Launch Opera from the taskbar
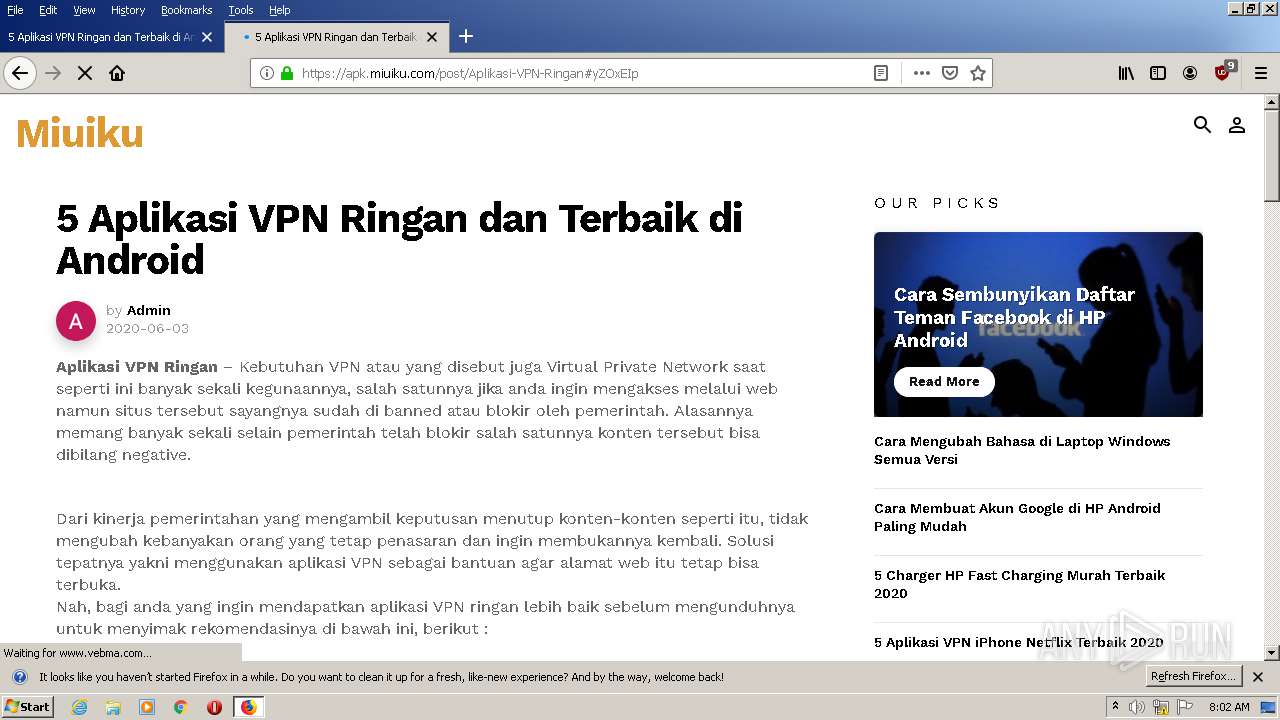 pos(214,707)
